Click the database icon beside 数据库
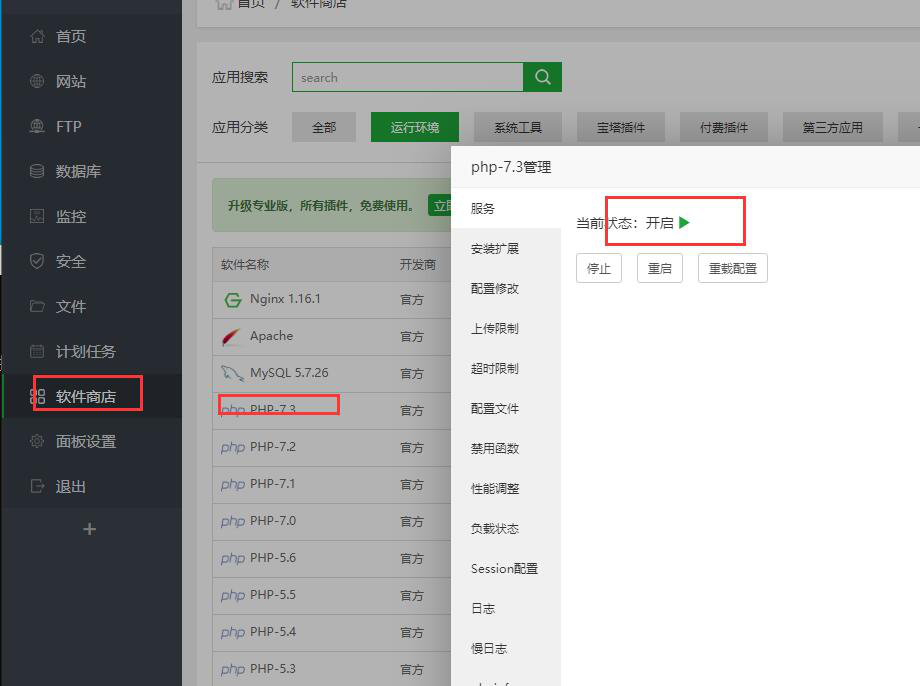This screenshot has height=686, width=920. click(37, 171)
